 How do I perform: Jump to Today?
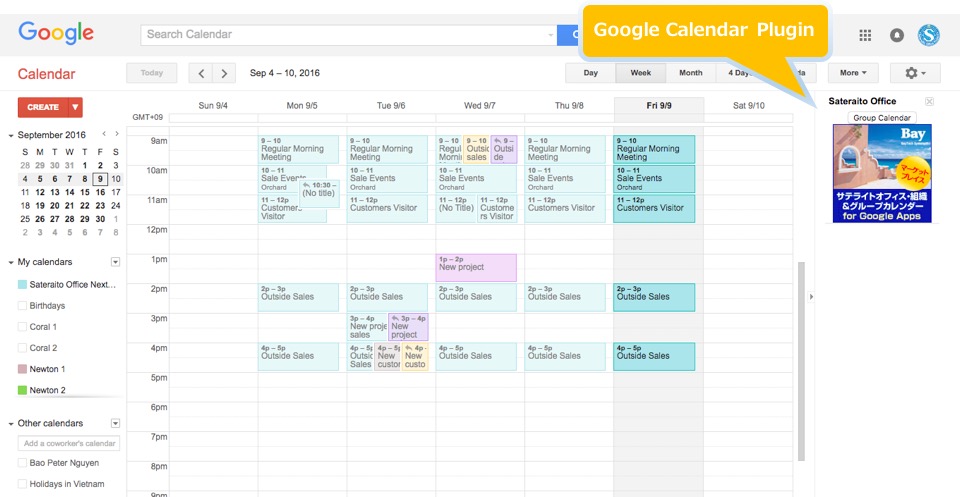pyautogui.click(x=152, y=73)
